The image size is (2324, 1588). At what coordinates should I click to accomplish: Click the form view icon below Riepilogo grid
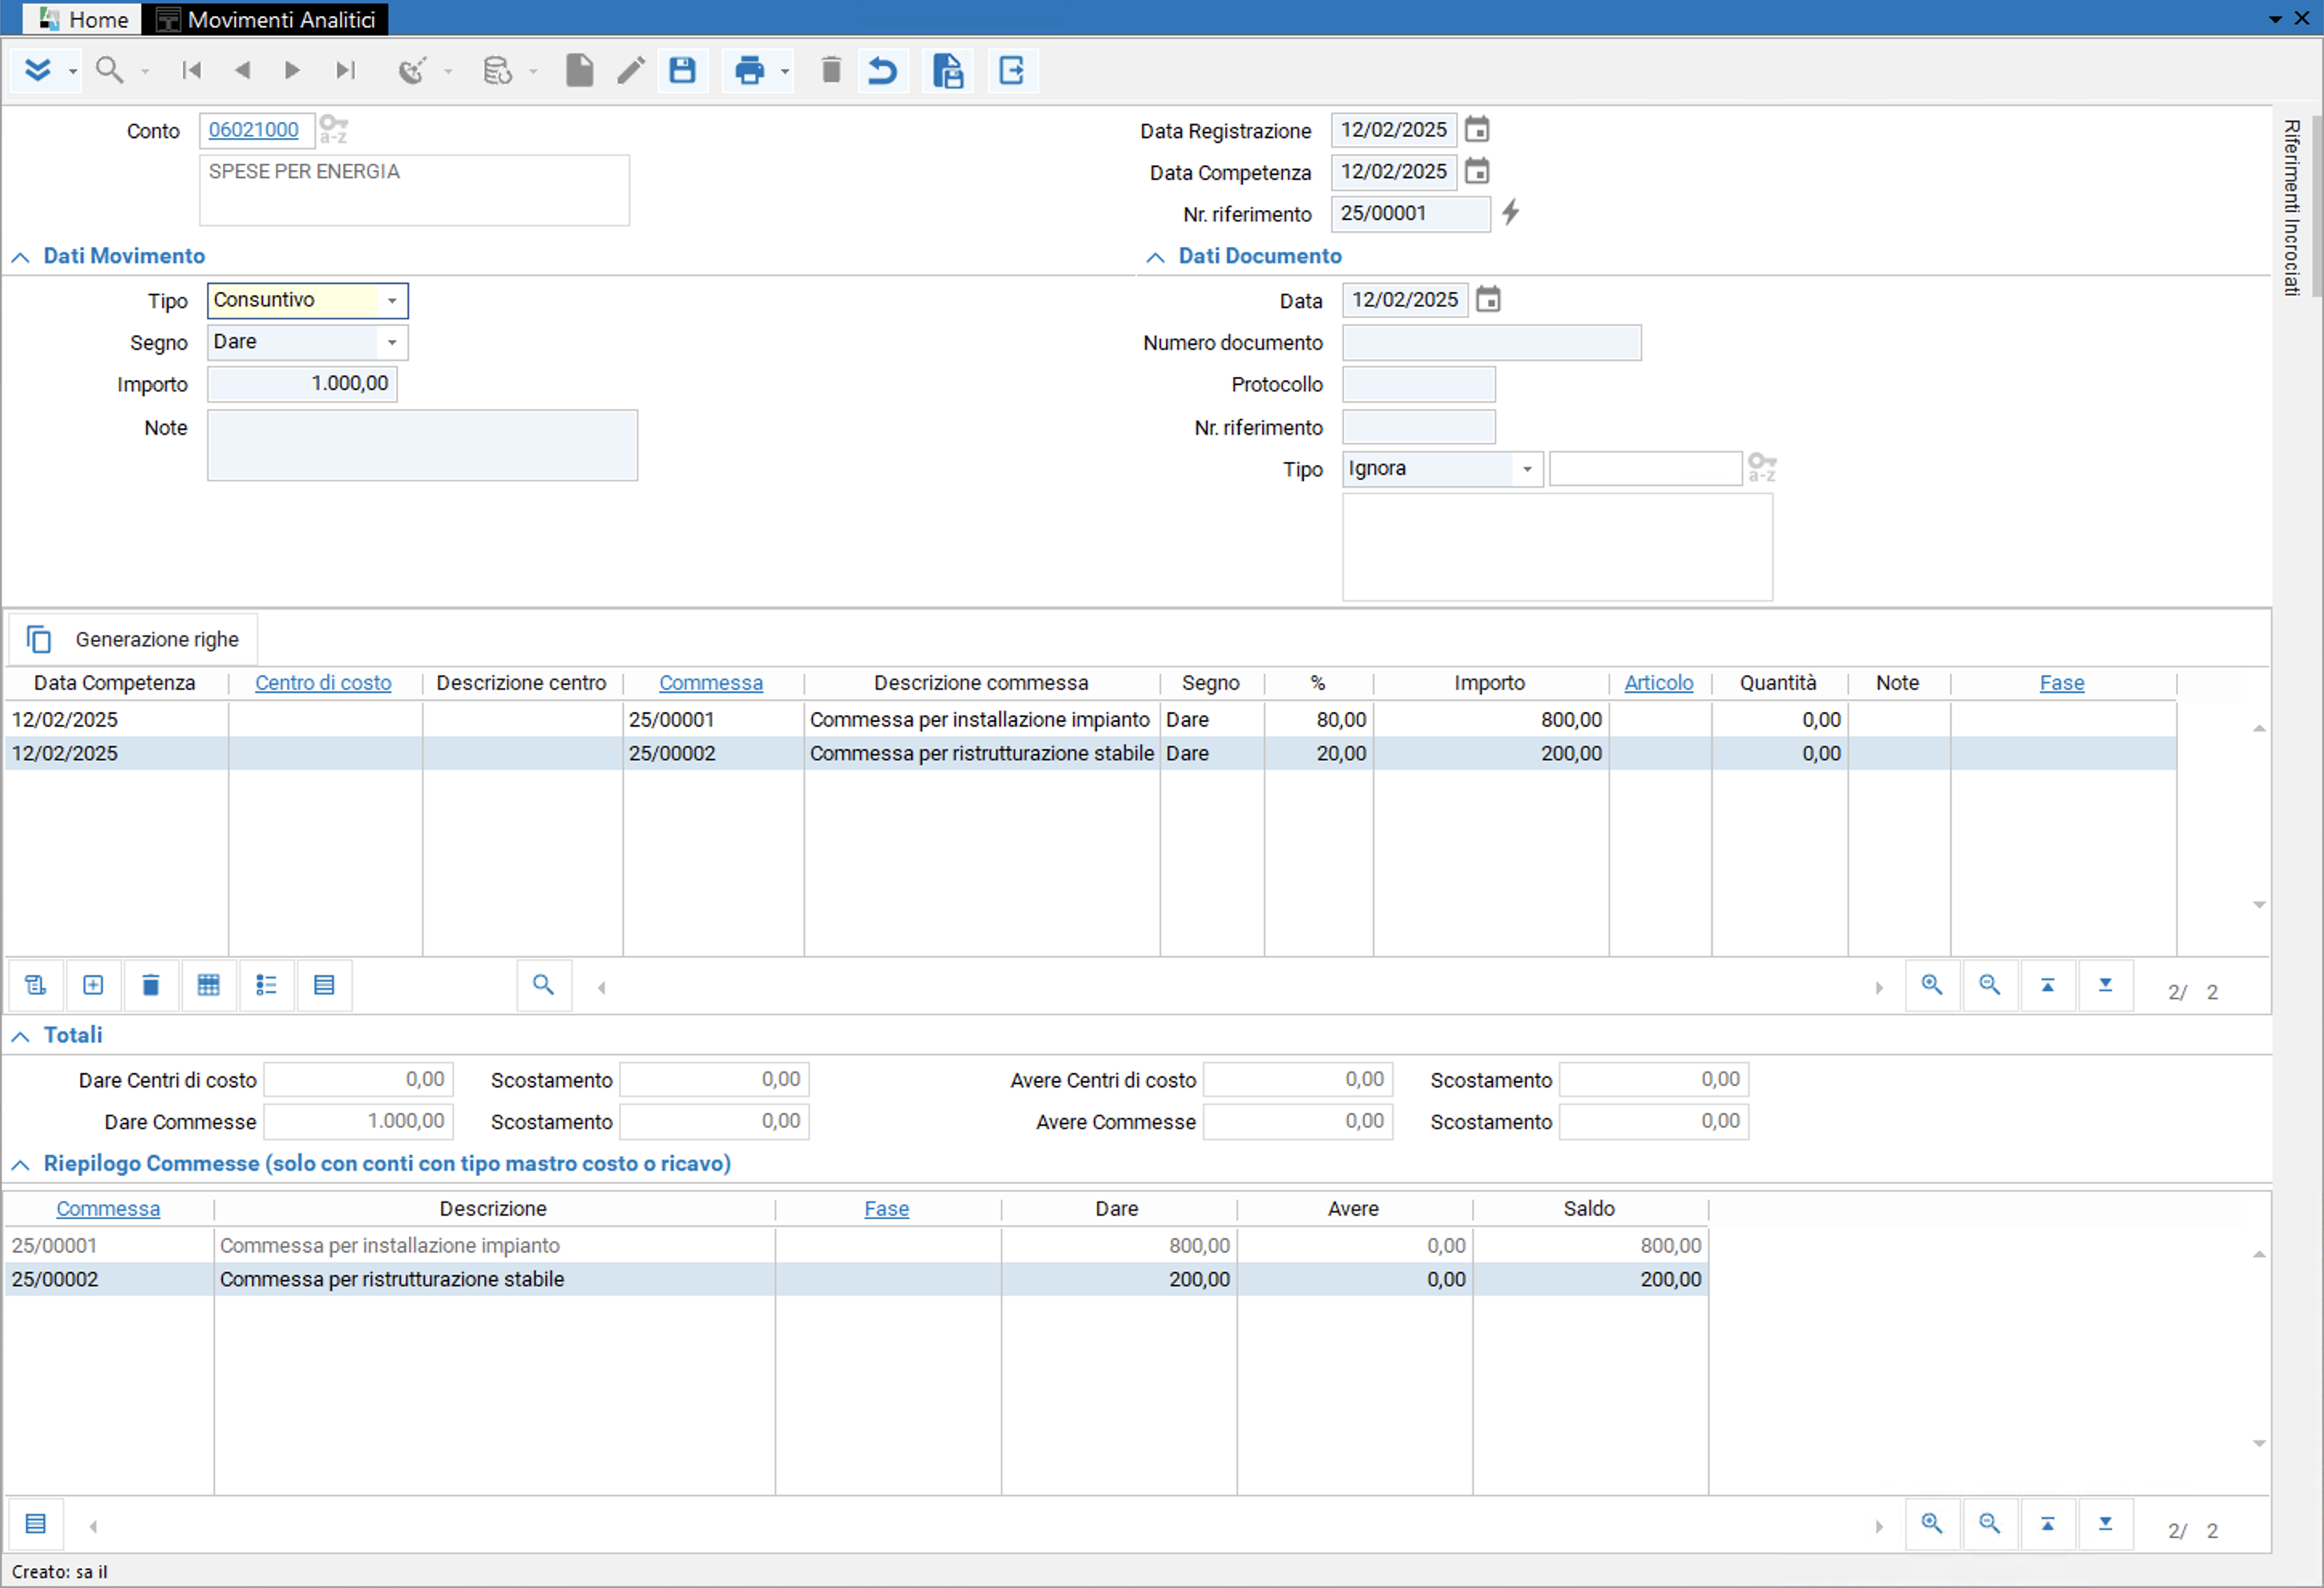(35, 1525)
